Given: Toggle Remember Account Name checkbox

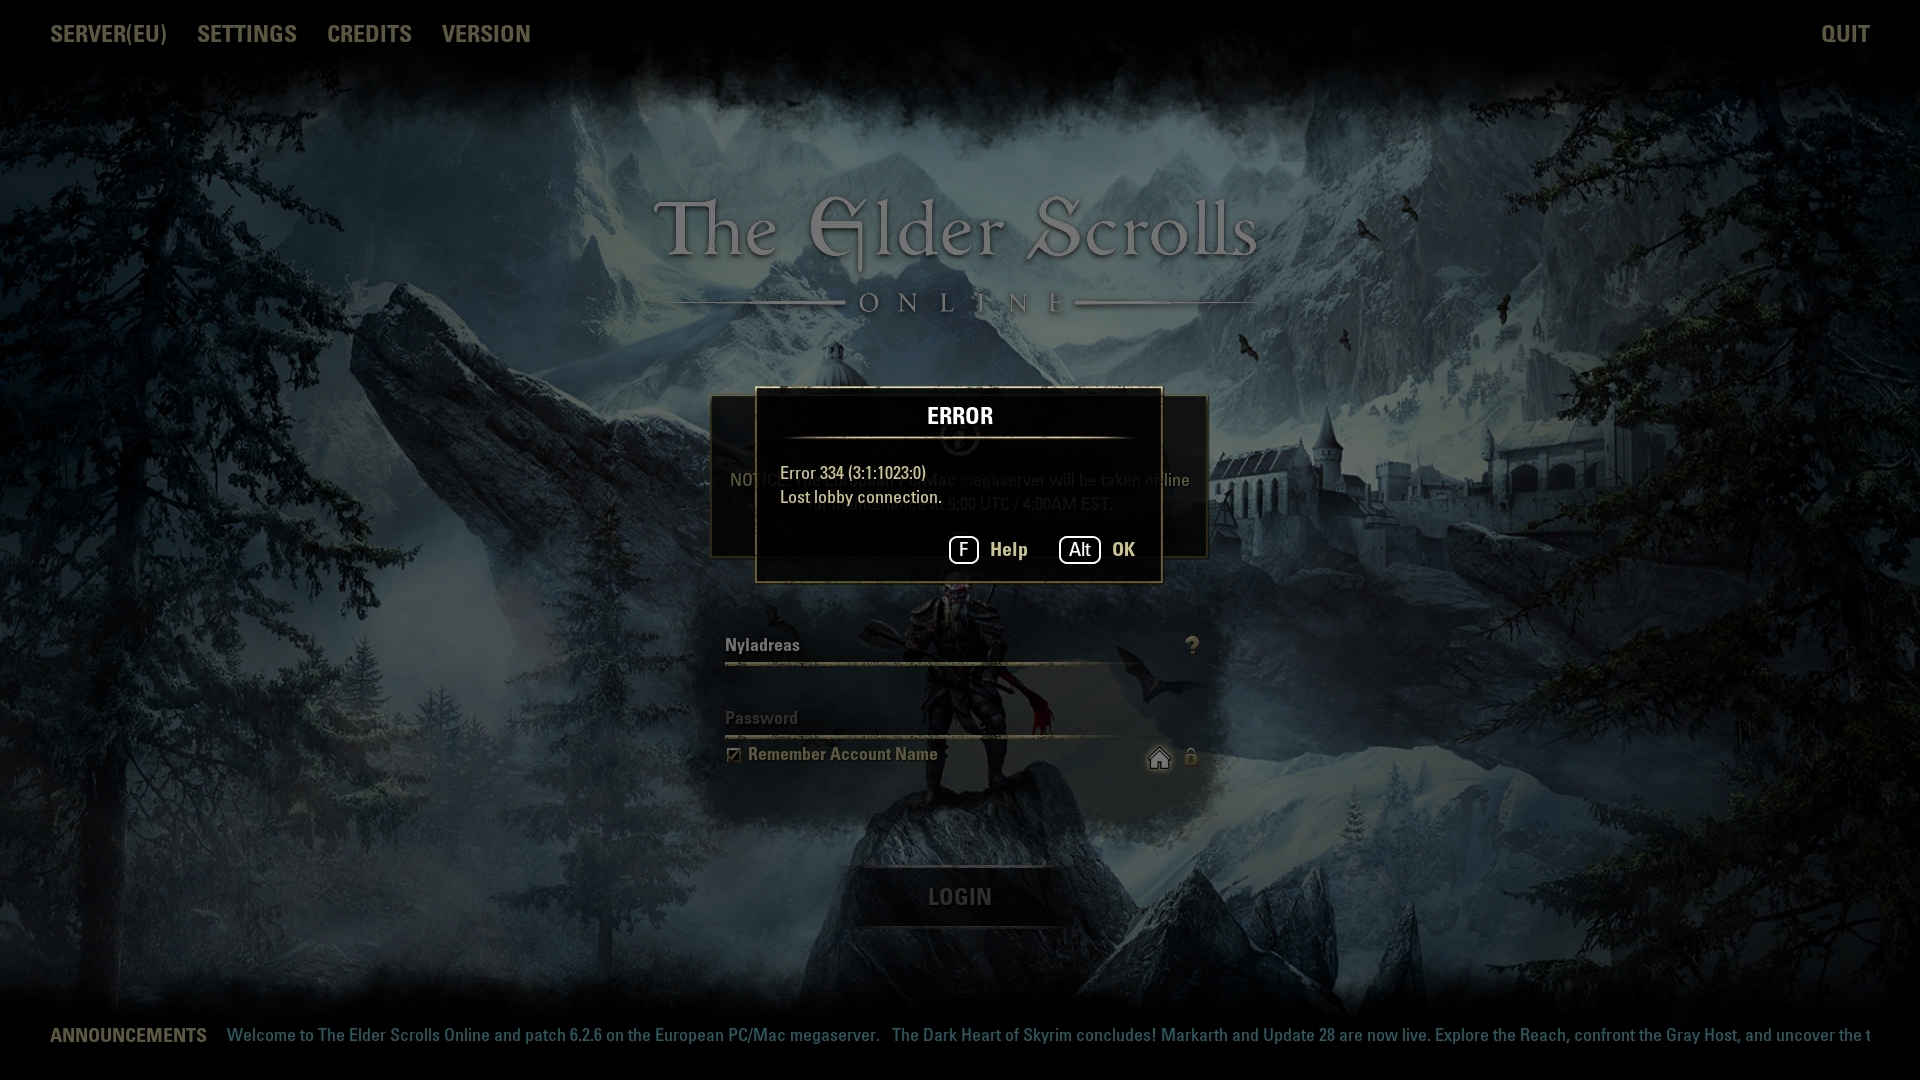Looking at the screenshot, I should click(732, 754).
